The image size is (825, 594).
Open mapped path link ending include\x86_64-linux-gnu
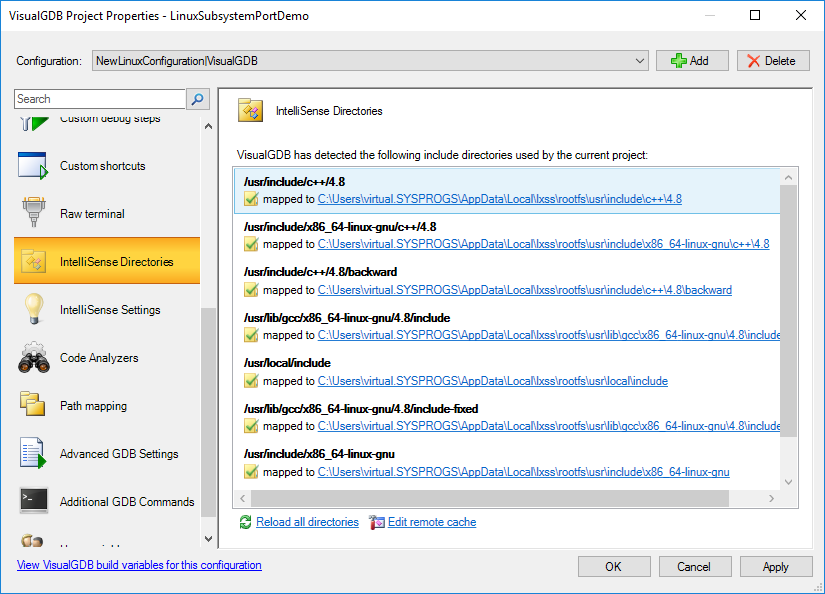(x=524, y=472)
